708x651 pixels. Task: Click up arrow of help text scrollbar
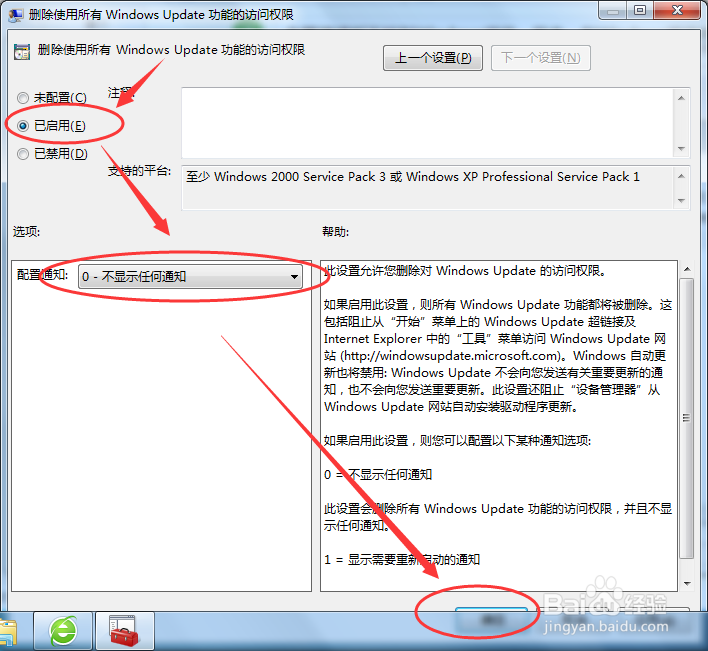(687, 269)
